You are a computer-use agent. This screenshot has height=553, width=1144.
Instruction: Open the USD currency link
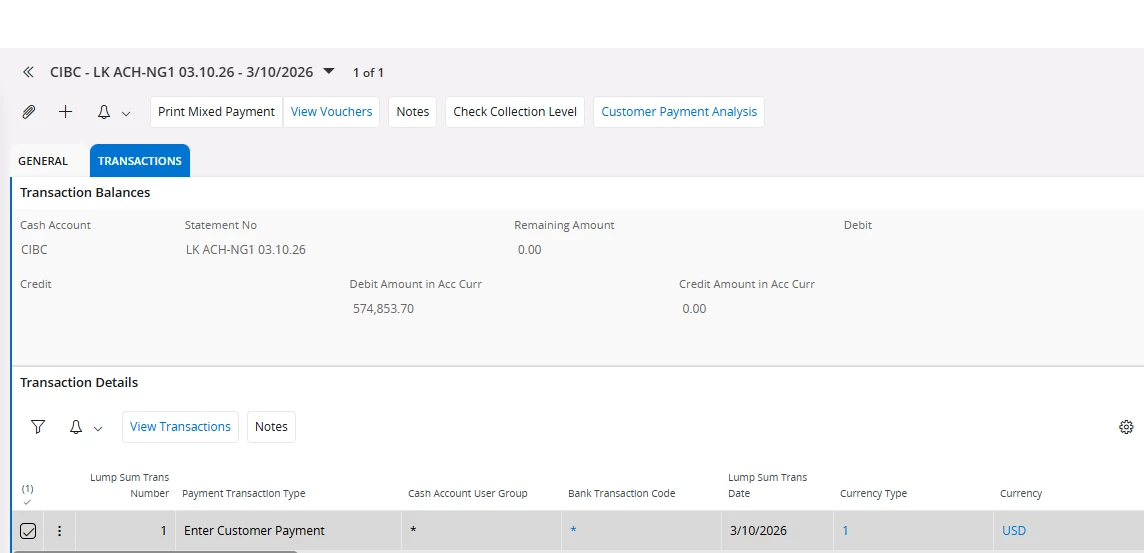[1014, 531]
